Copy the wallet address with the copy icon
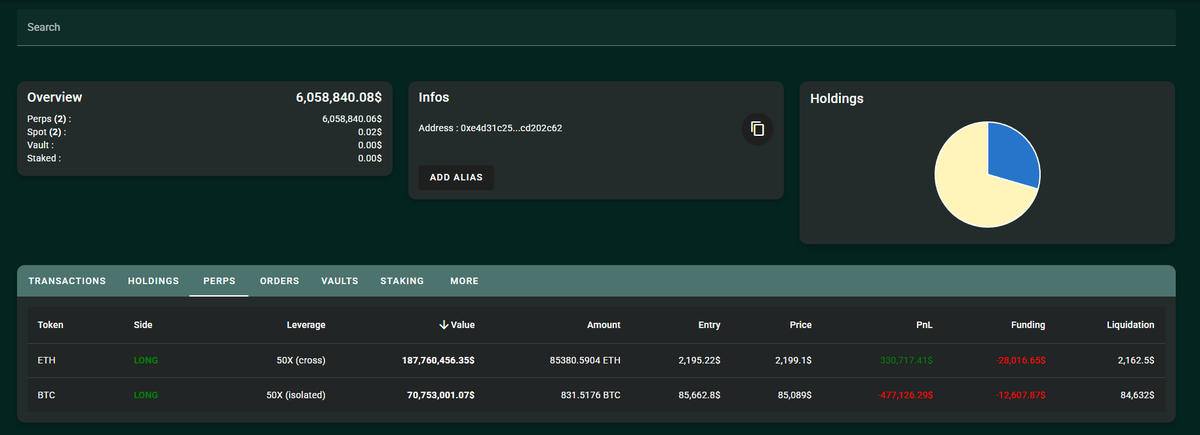Image resolution: width=1200 pixels, height=435 pixels. (757, 128)
